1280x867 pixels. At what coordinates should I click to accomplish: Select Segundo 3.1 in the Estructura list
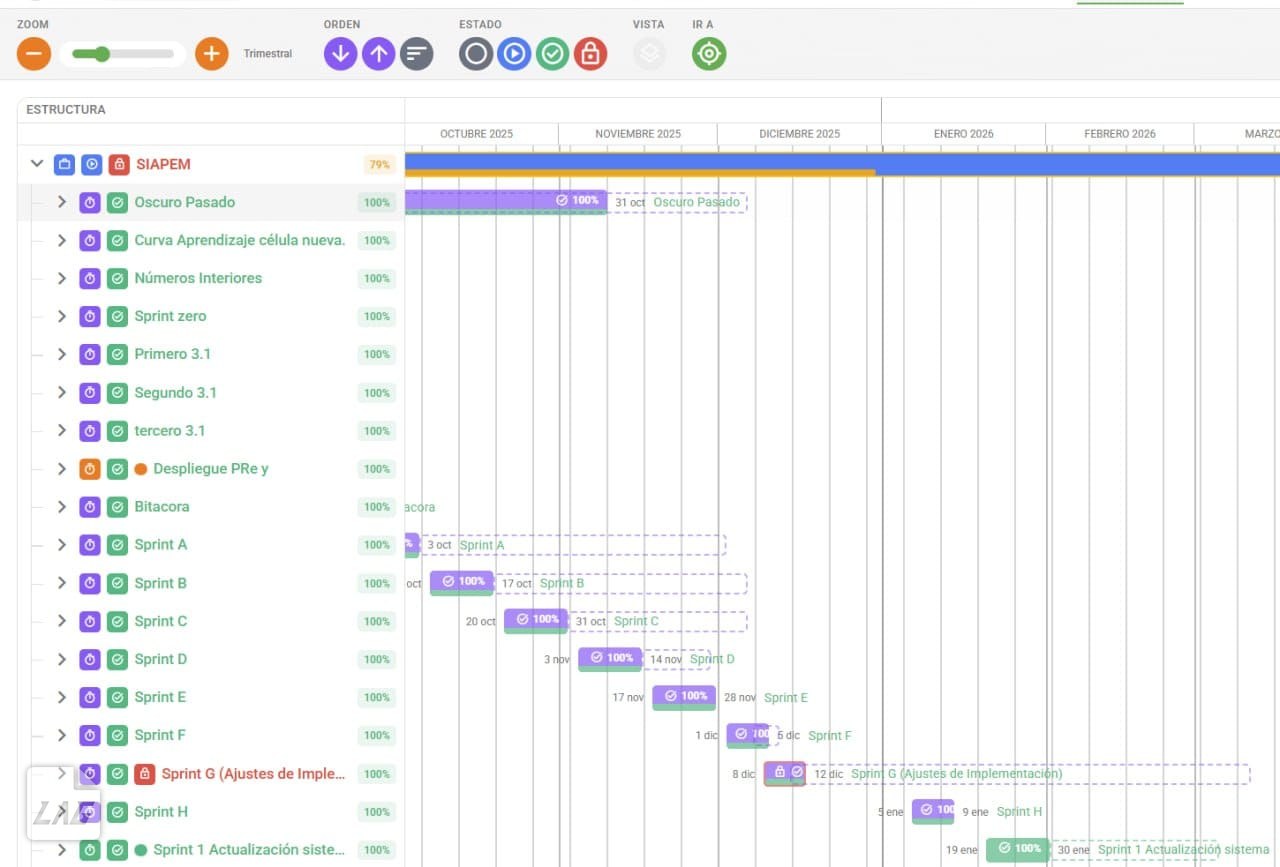[176, 393]
